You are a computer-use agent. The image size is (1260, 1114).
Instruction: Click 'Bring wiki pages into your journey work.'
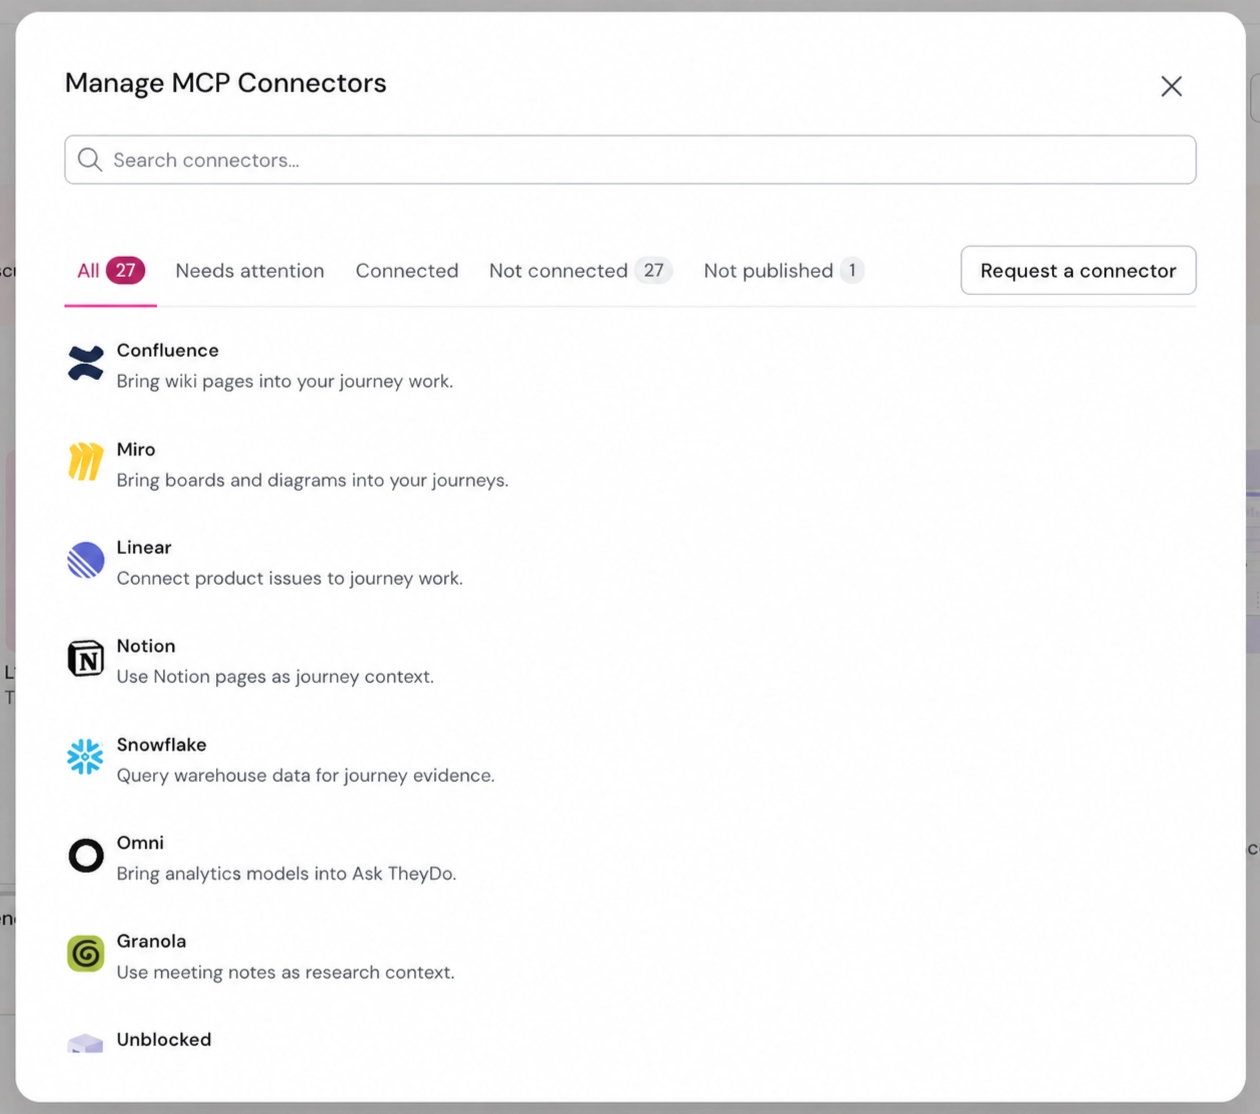285,381
